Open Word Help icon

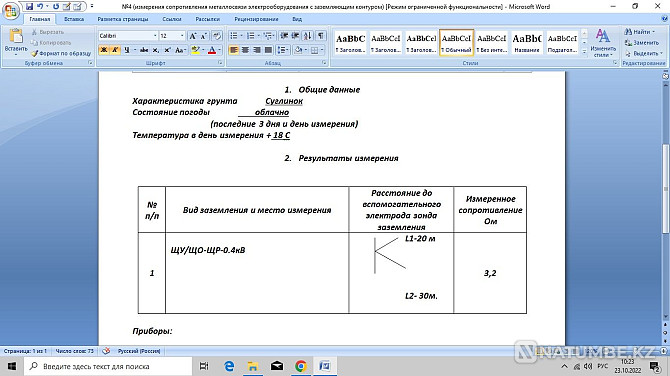tap(664, 19)
